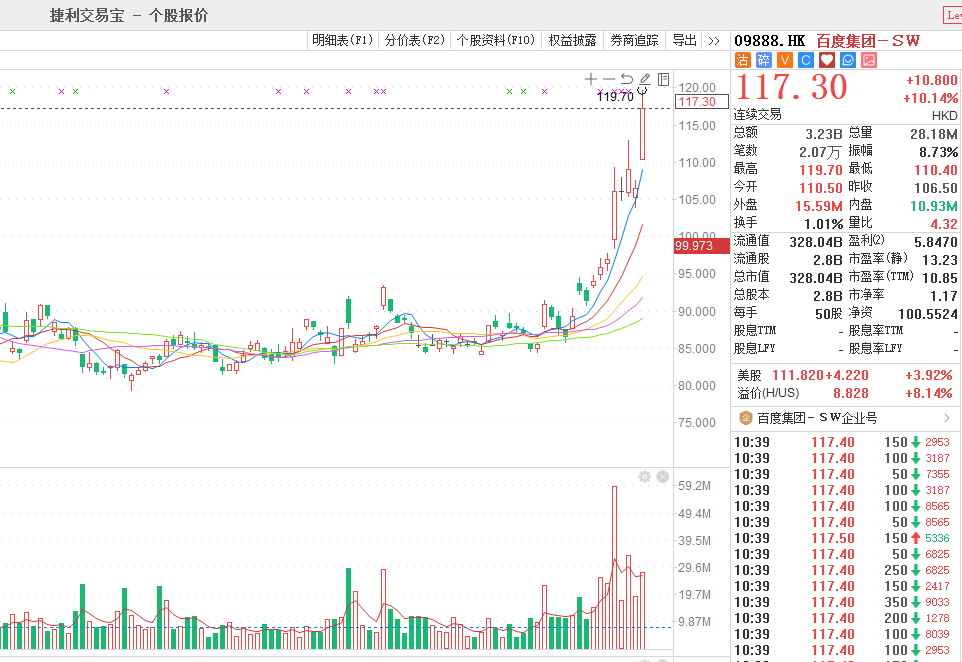Click the 117.30 price marker on axis
962x662 pixels.
coord(696,101)
